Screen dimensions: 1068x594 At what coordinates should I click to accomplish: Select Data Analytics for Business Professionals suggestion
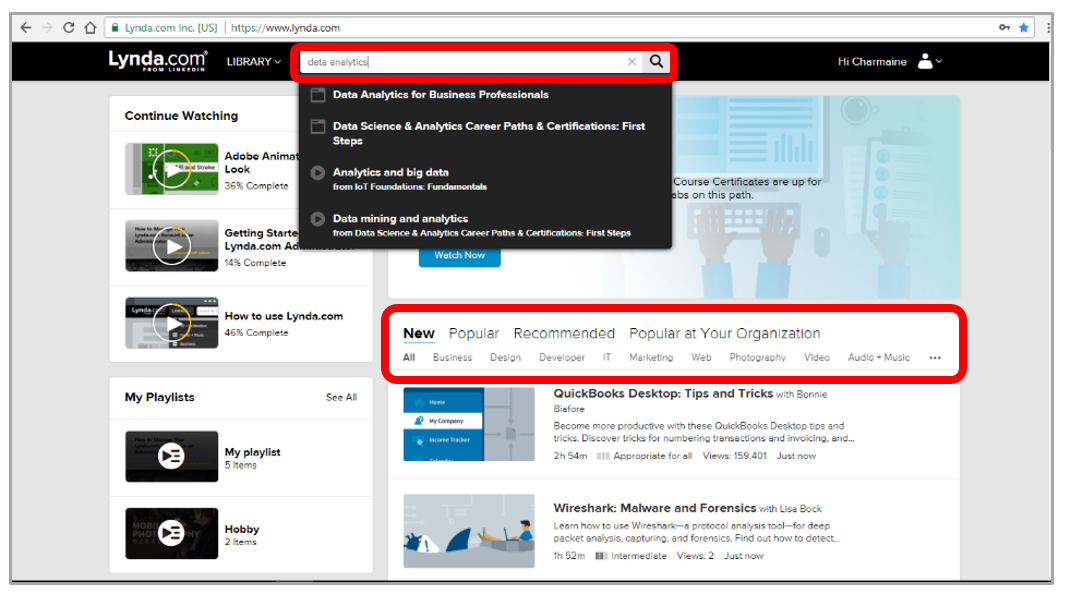pos(440,95)
